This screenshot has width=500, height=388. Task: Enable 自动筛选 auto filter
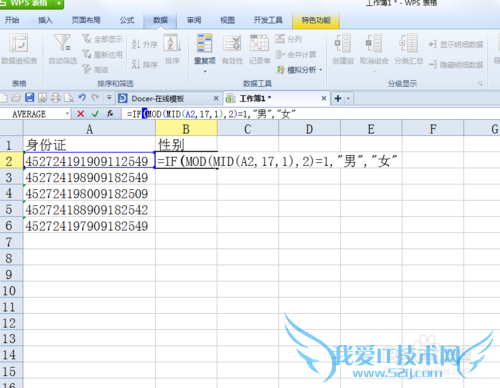63,49
